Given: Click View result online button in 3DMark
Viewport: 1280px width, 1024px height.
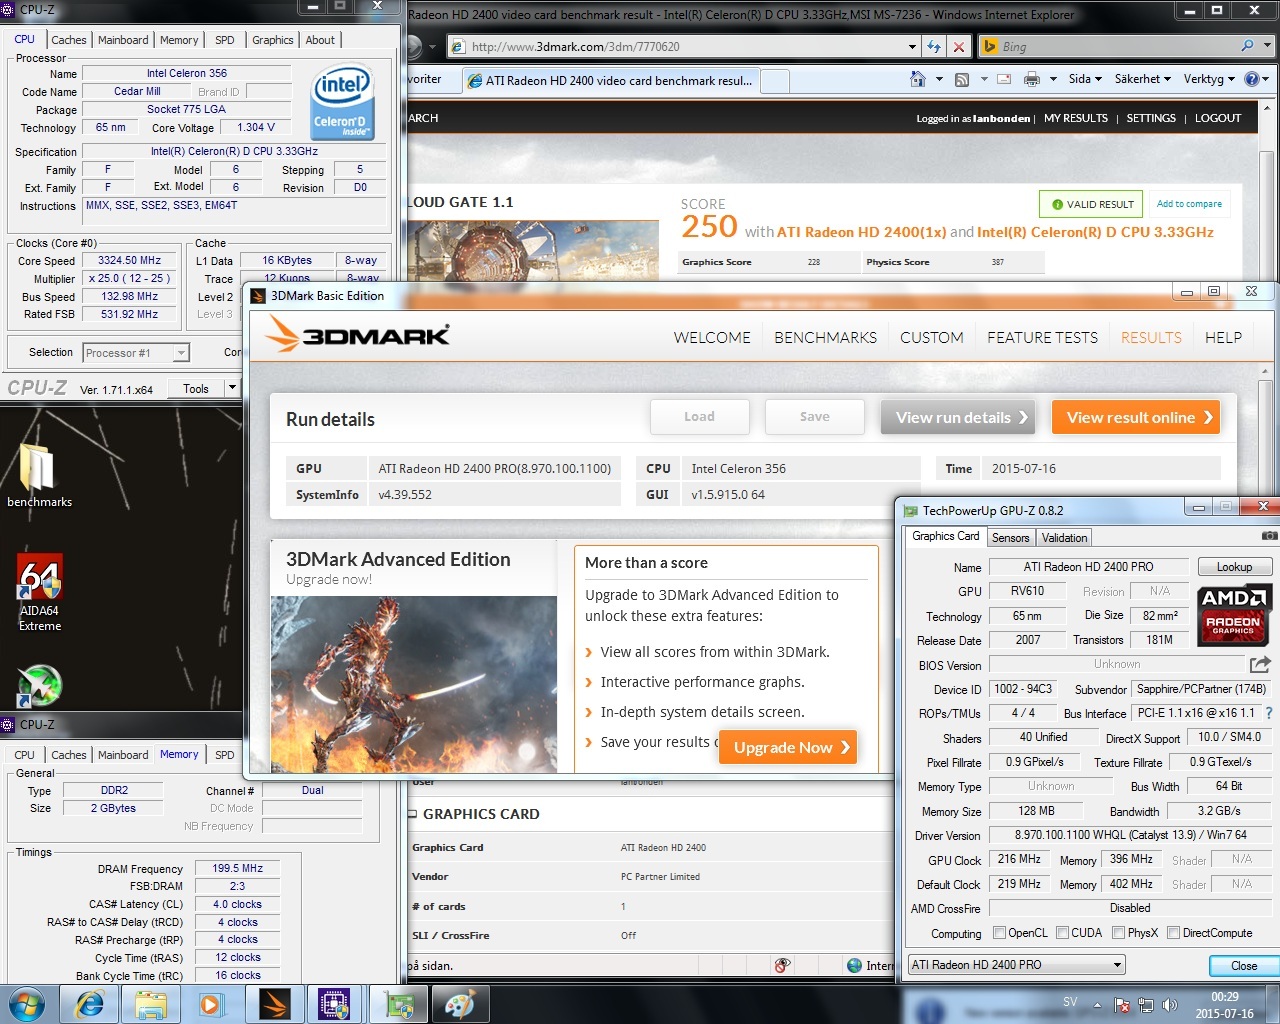Looking at the screenshot, I should [1135, 417].
